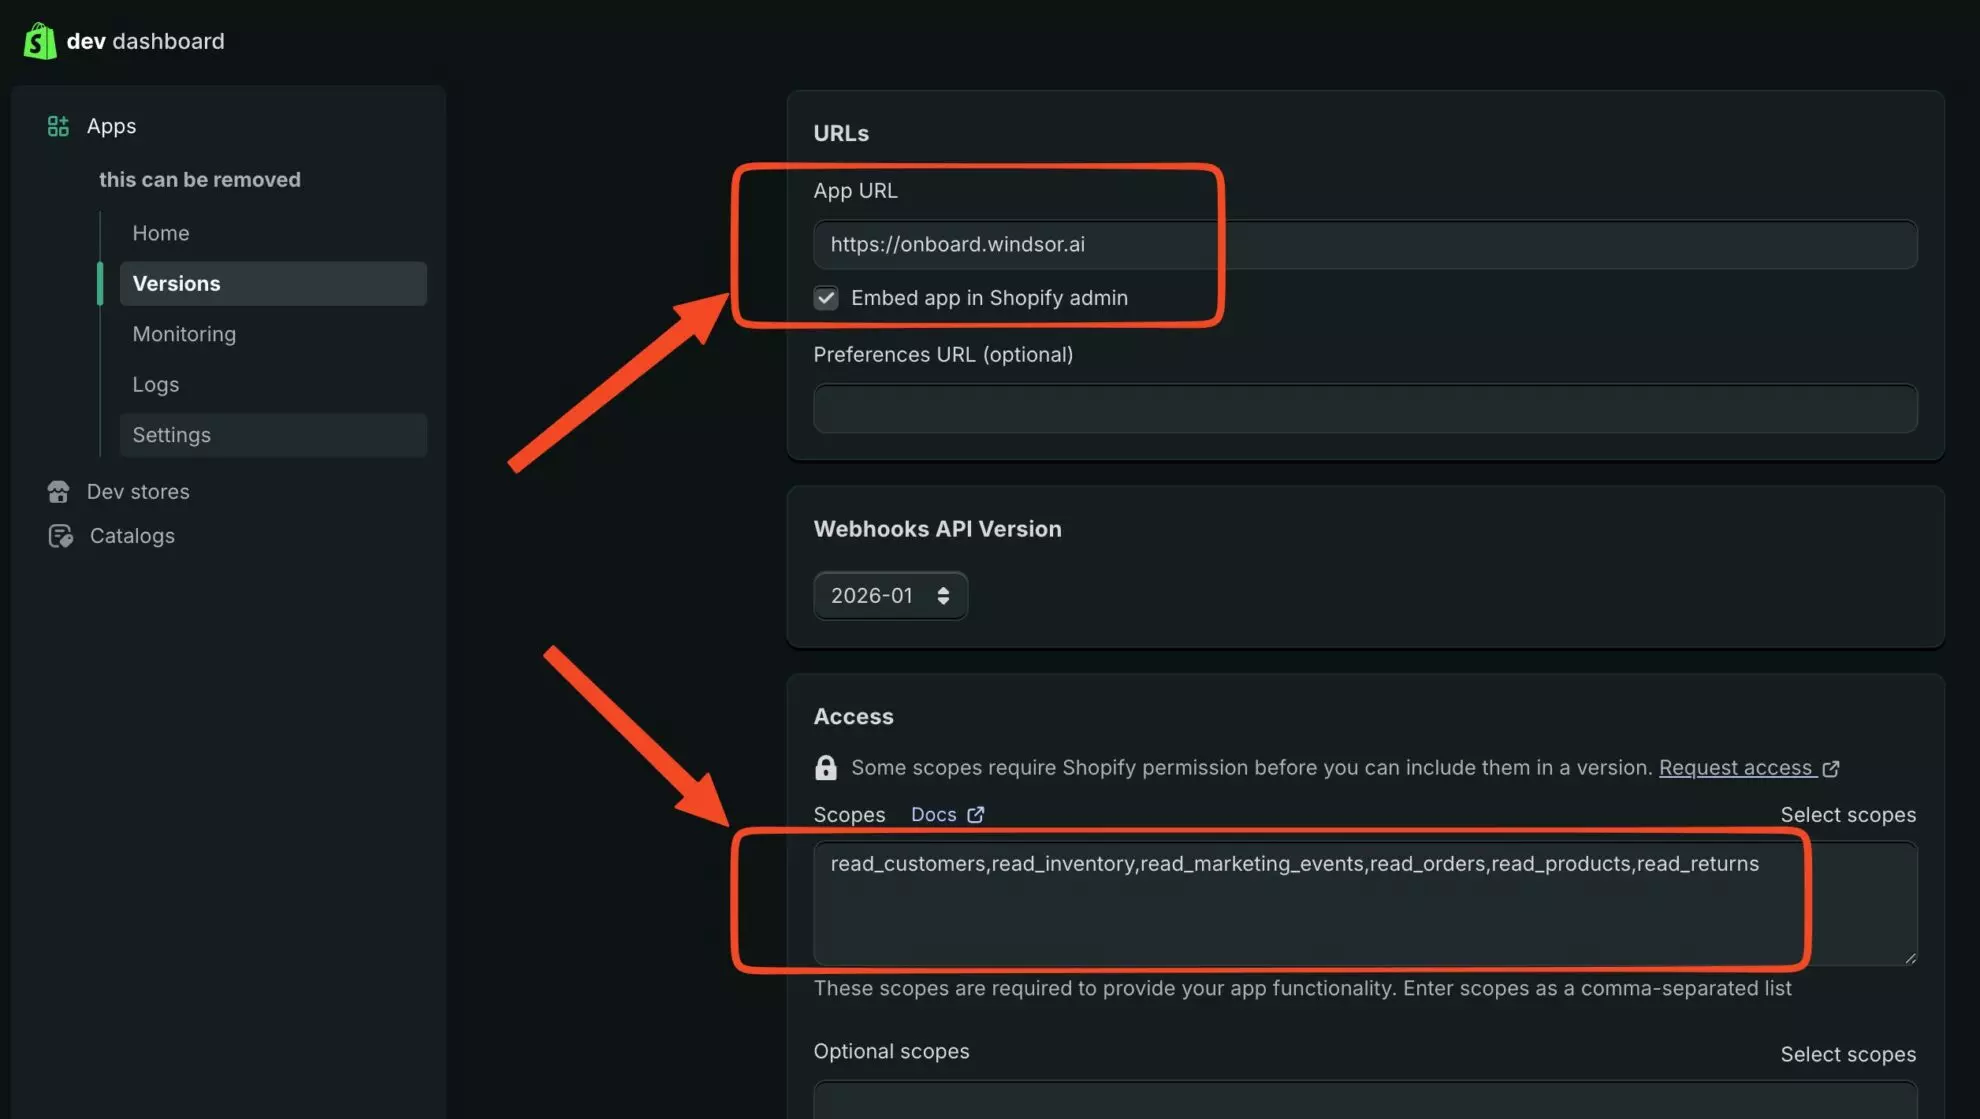
Task: Open Select scopes next to Scopes
Action: click(x=1847, y=814)
